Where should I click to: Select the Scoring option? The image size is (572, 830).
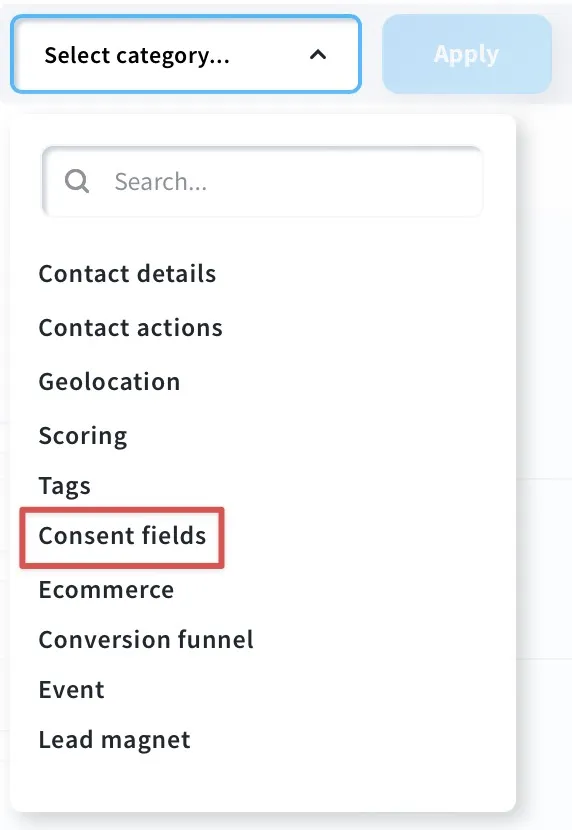point(83,436)
